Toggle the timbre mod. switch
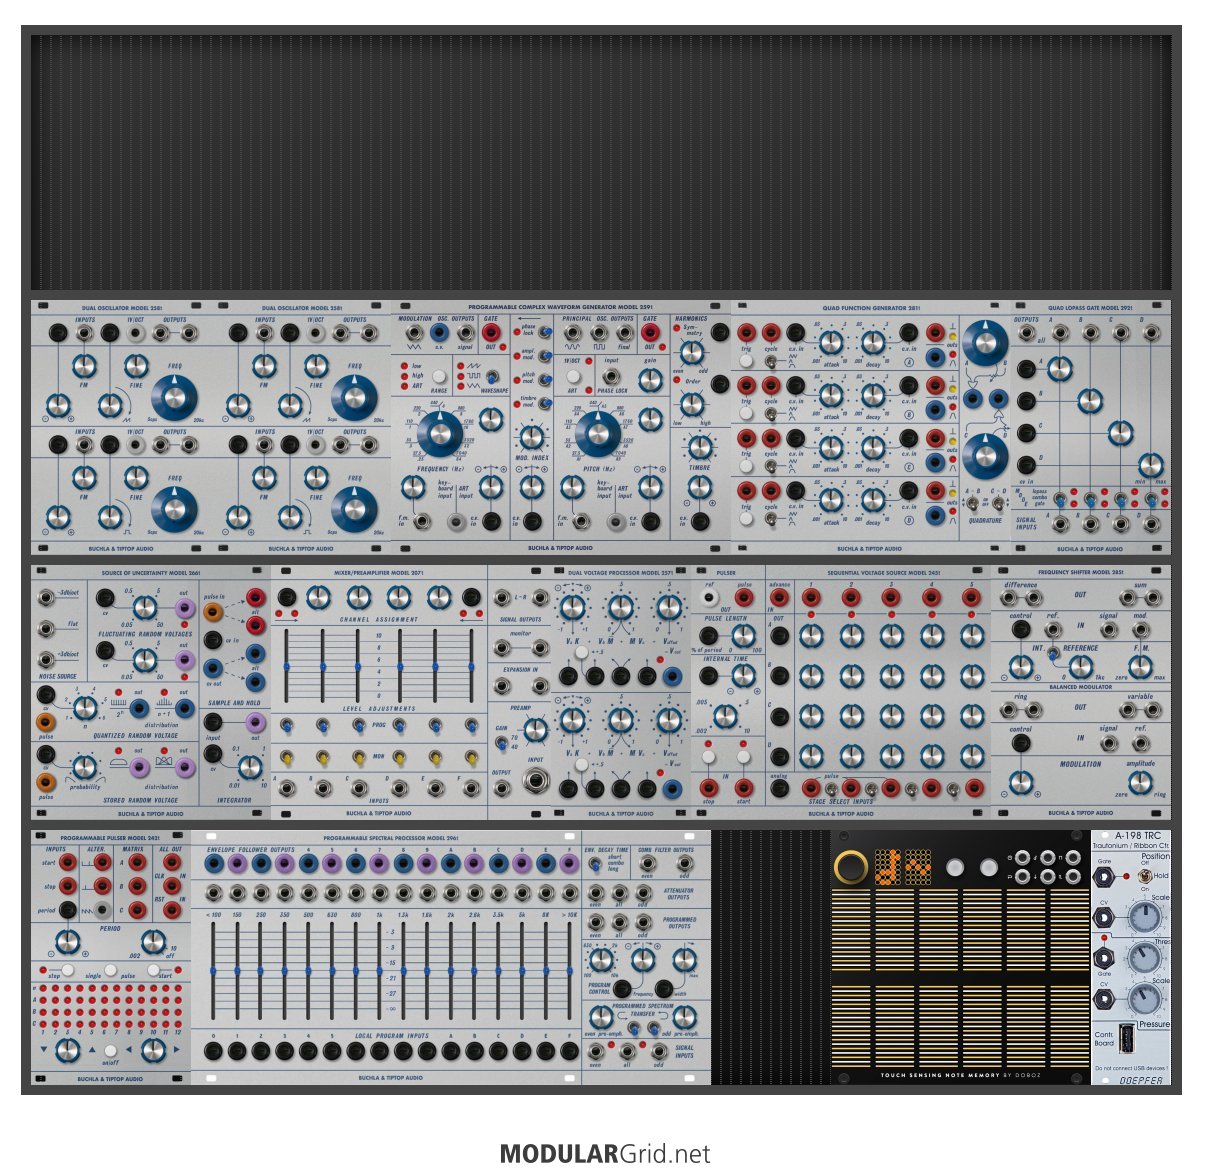The height and width of the screenshot is (1175, 1212). coord(546,403)
